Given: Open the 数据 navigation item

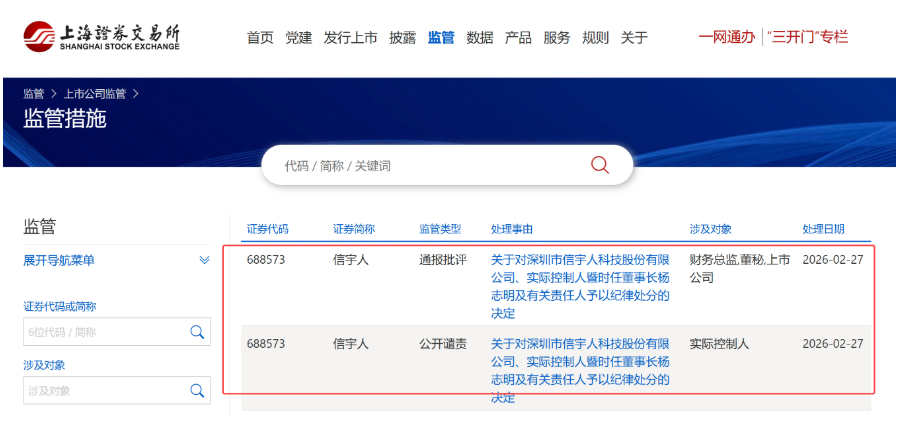Looking at the screenshot, I should click(x=480, y=38).
